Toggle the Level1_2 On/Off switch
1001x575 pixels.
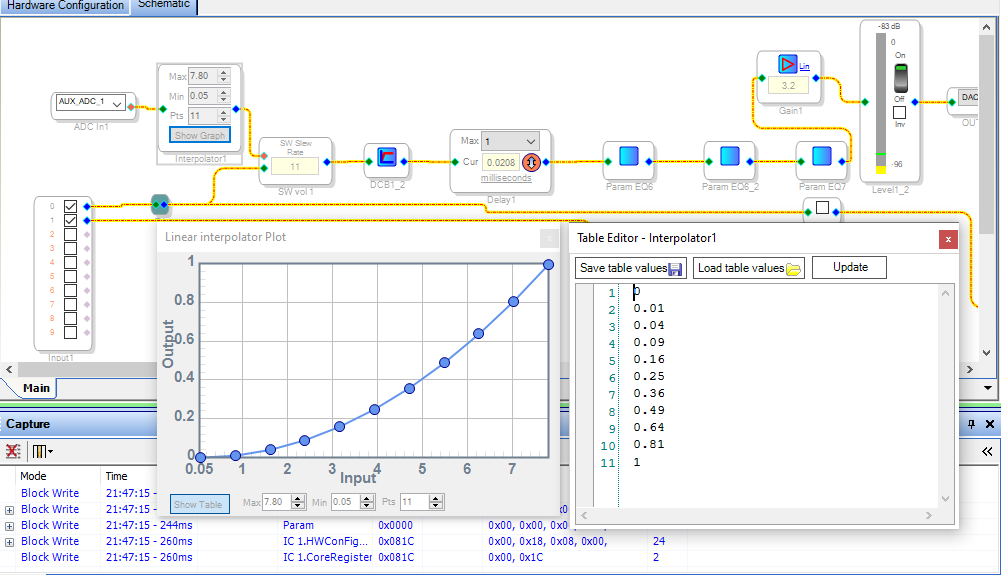pyautogui.click(x=899, y=77)
